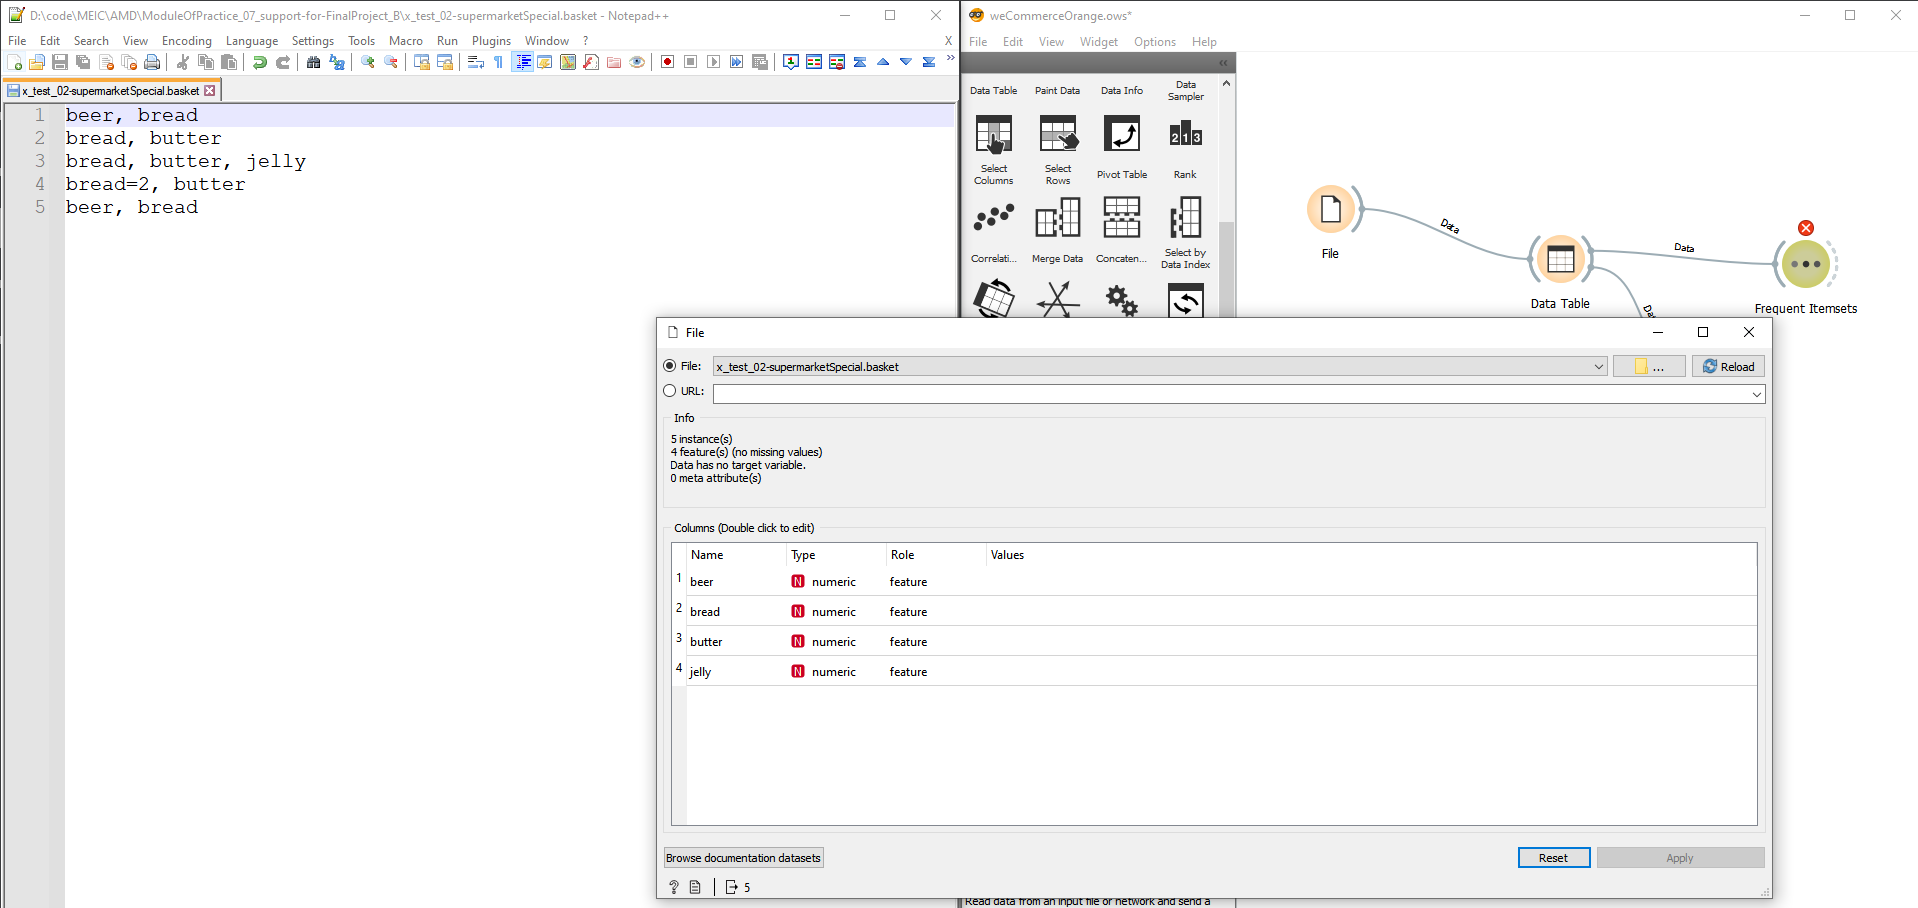
Task: Click the Replace icon in Notepad++ toolbar
Action: [337, 62]
